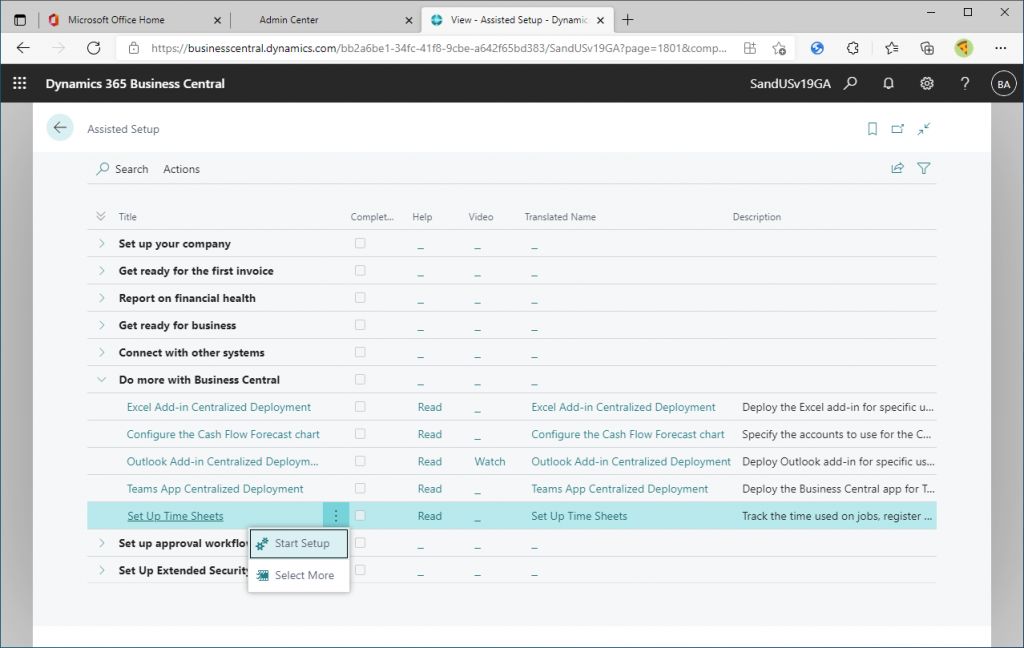
Task: Switch to the Microsoft Office Home tab
Action: tap(135, 20)
